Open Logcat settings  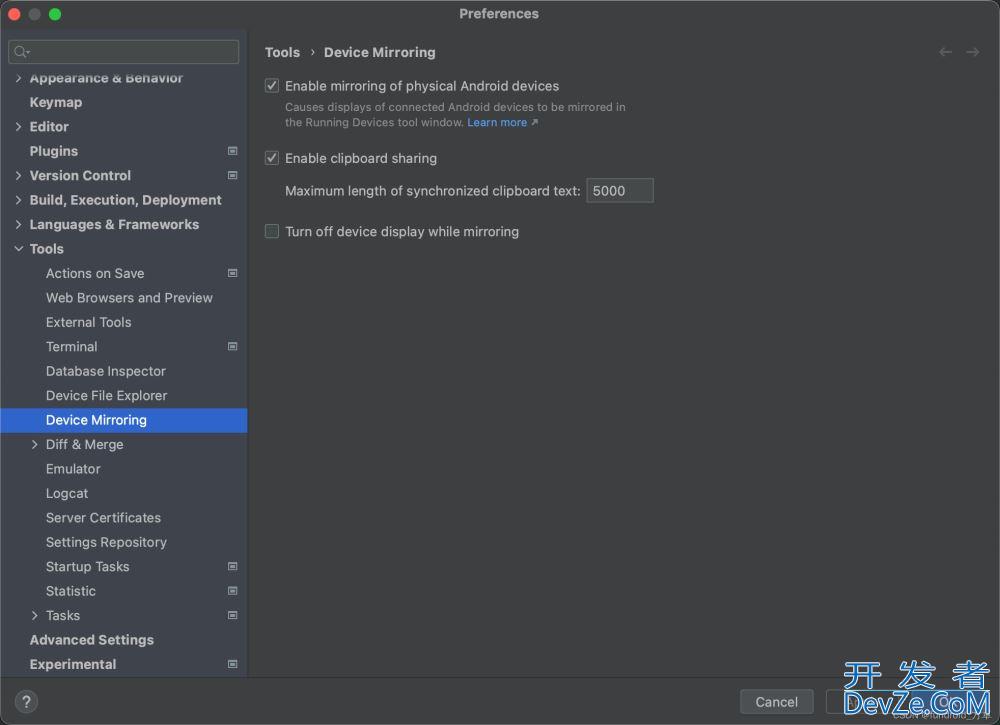(67, 494)
